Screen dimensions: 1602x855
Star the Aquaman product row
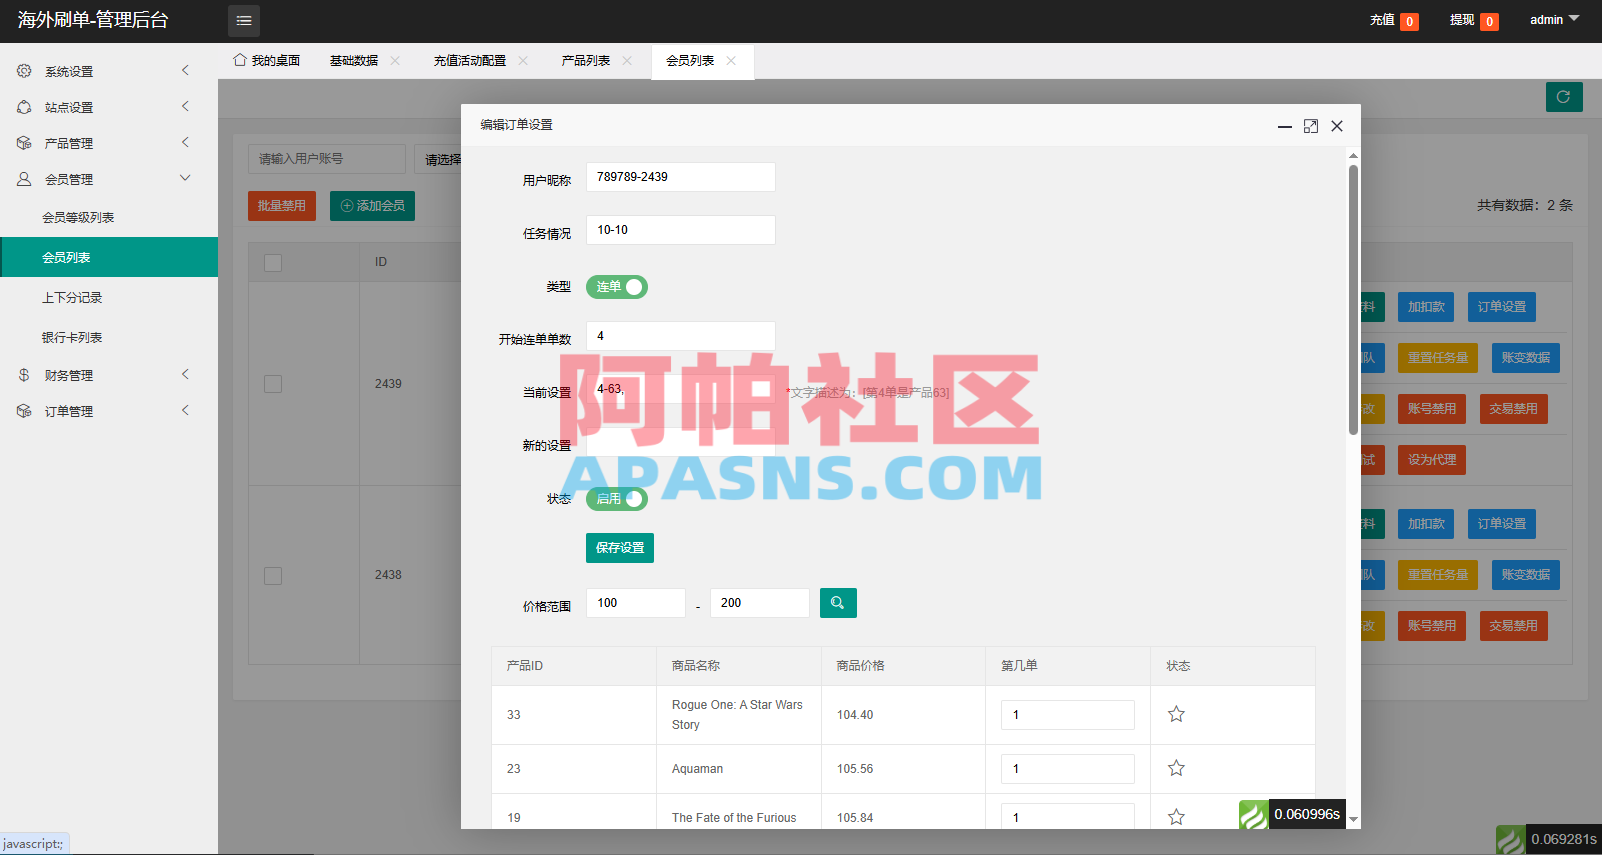[x=1176, y=768]
